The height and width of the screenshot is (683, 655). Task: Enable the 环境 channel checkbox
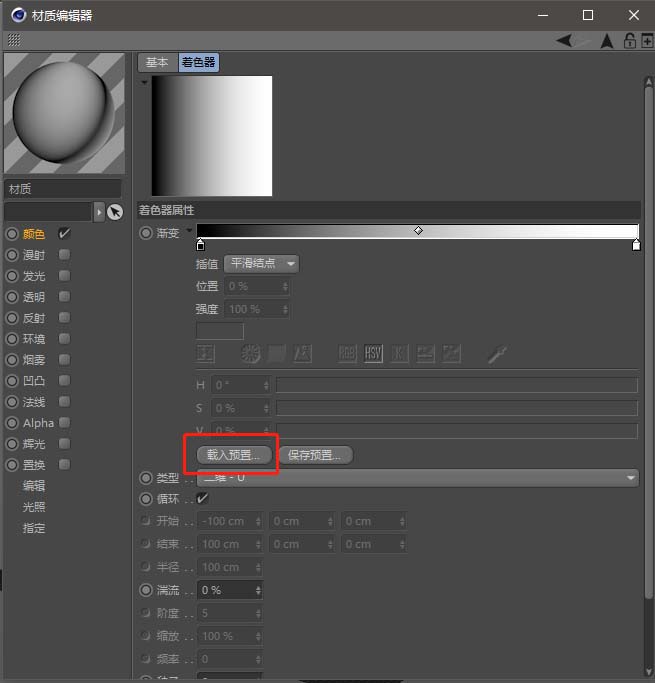point(64,338)
